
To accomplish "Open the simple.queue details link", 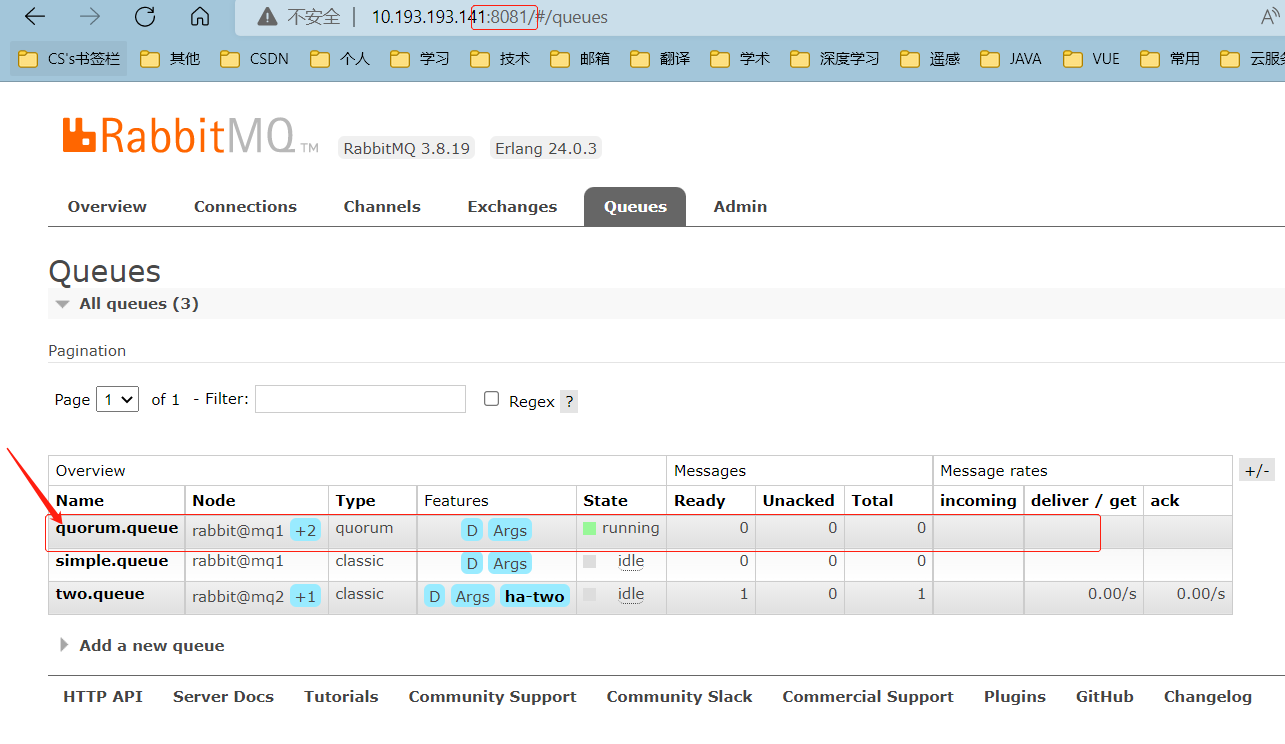I will click(112, 561).
